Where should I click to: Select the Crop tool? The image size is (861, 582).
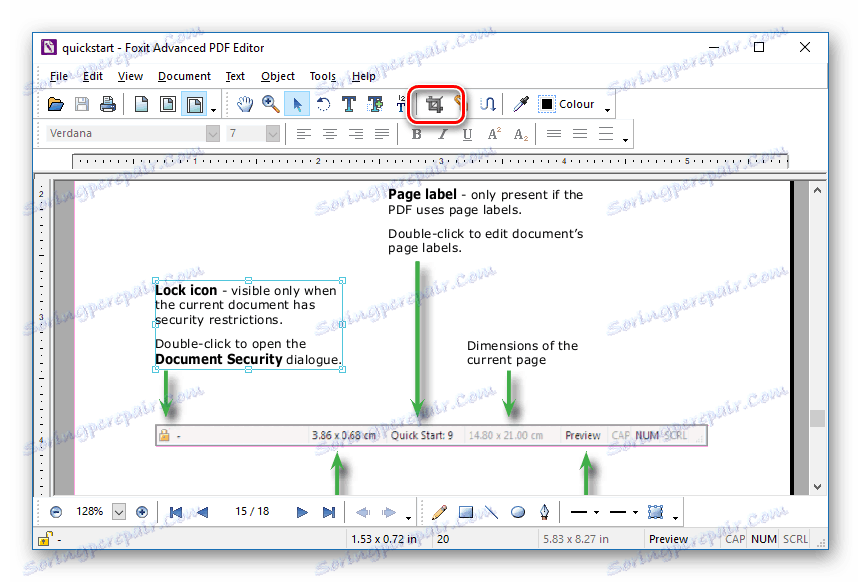tap(435, 104)
